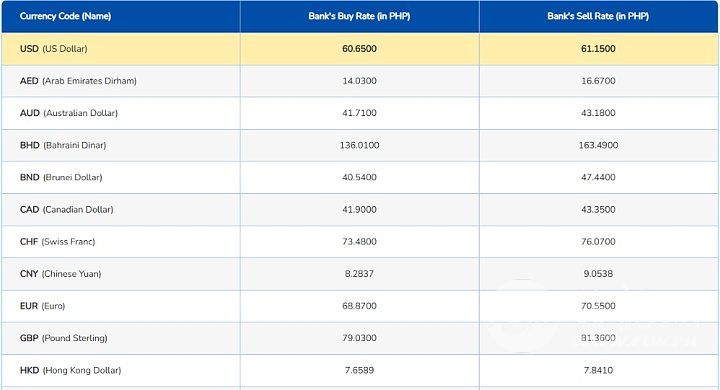Select the EUR (Euro) cell
This screenshot has width=720, height=390.
pyautogui.click(x=121, y=306)
